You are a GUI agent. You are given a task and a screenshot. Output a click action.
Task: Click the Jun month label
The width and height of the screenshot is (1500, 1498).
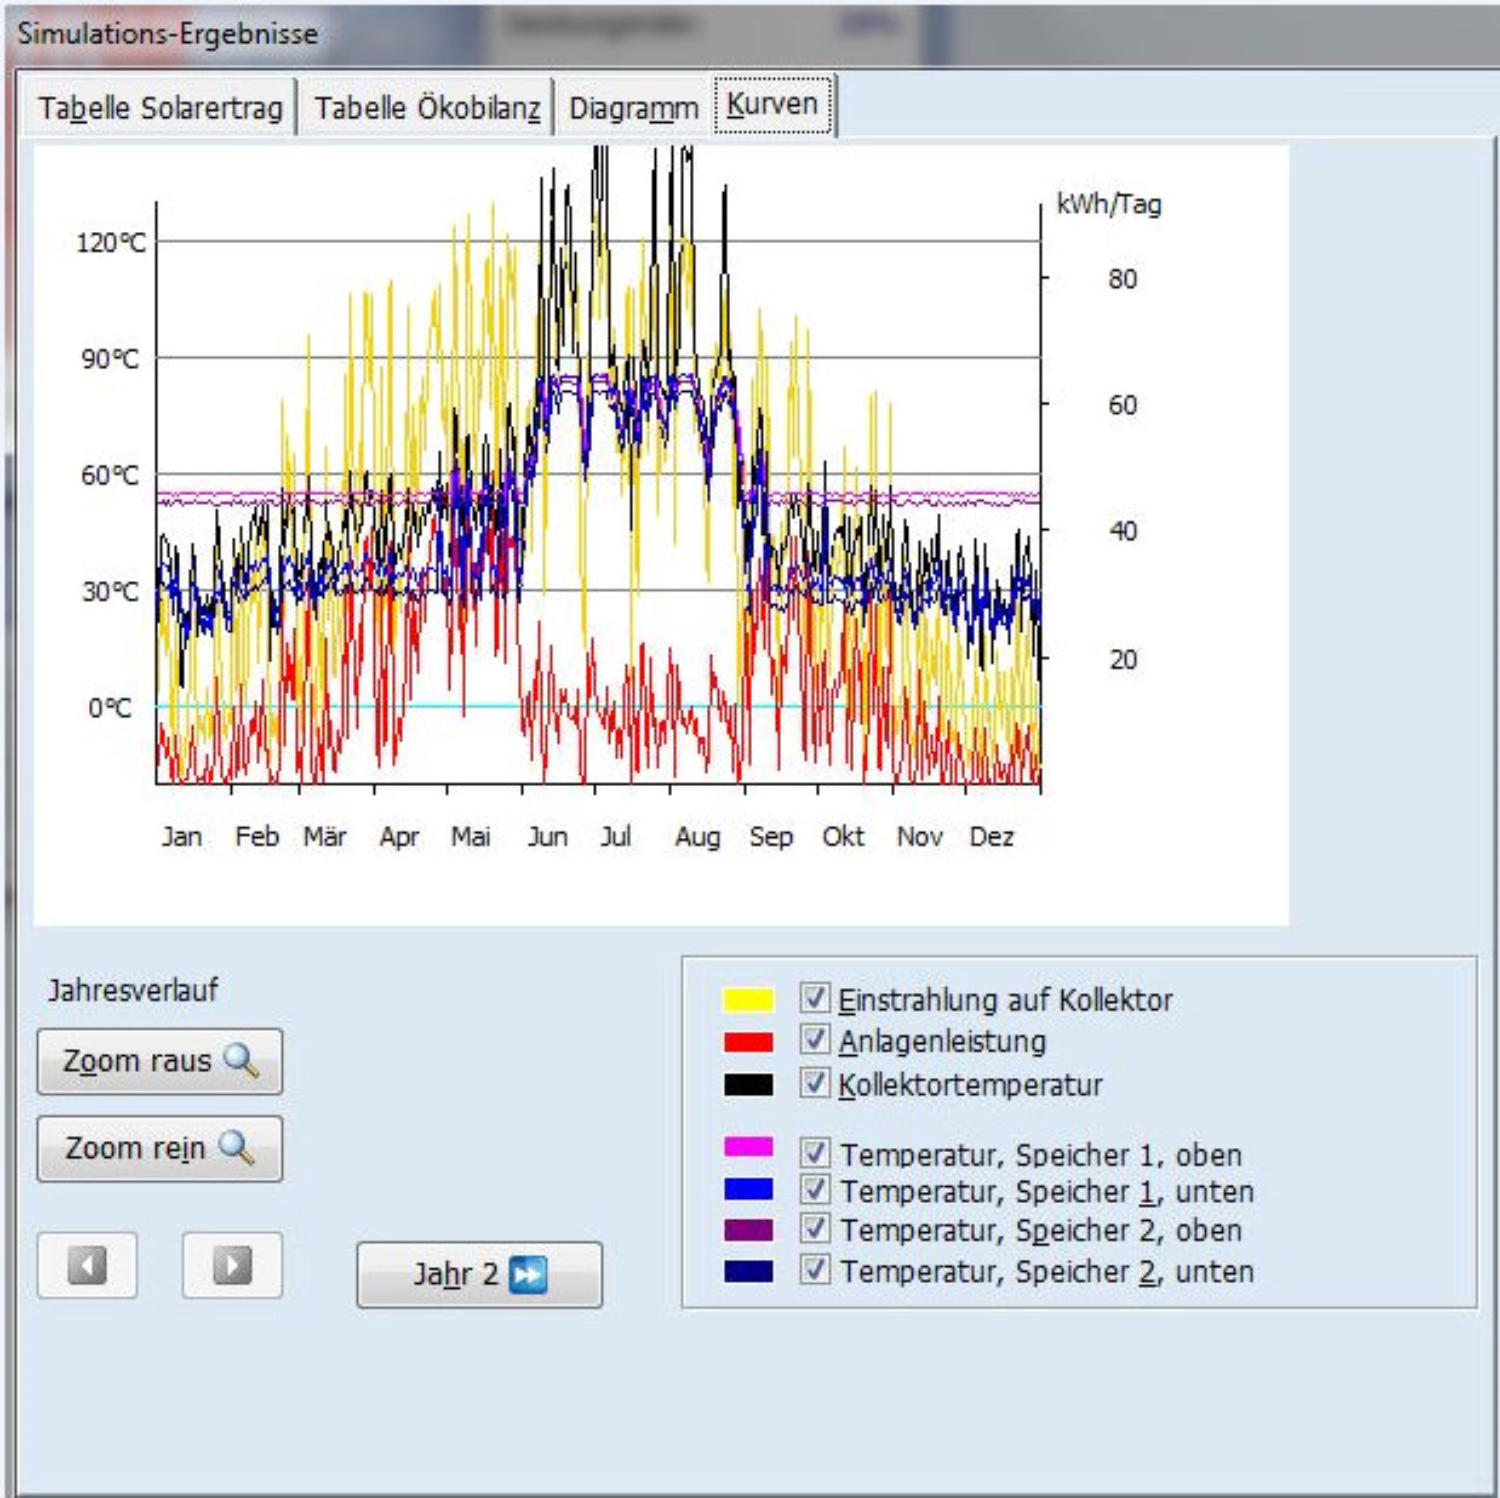coord(548,836)
